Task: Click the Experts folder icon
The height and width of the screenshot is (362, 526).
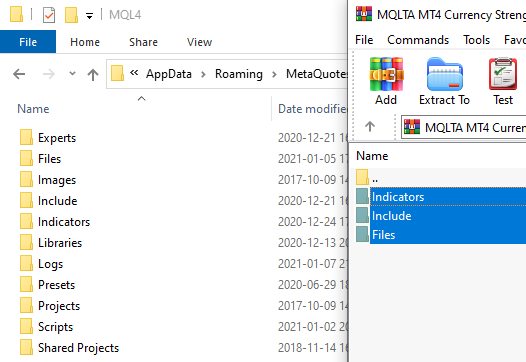Action: pyautogui.click(x=26, y=137)
